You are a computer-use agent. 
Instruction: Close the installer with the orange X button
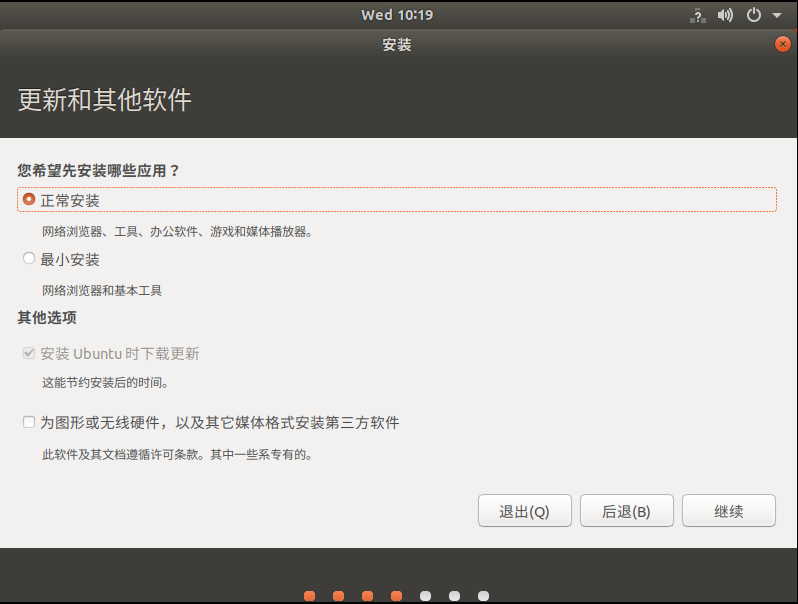click(782, 44)
